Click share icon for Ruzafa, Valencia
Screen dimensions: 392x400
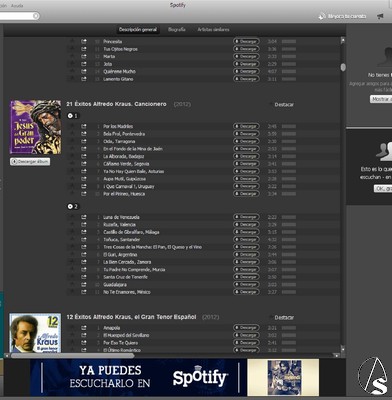click(84, 224)
